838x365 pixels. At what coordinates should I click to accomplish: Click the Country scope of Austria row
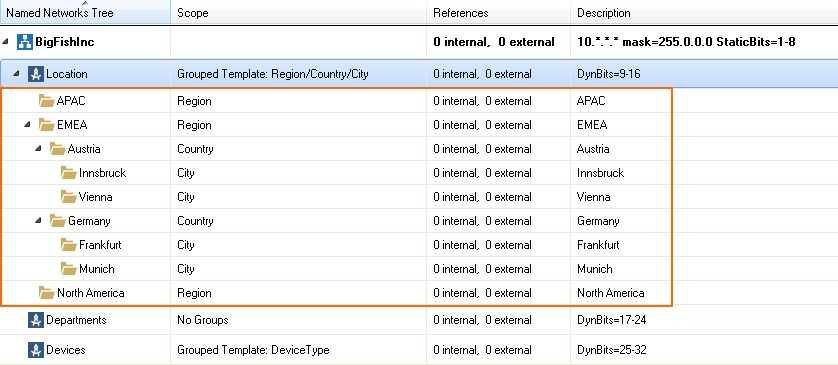coord(196,149)
